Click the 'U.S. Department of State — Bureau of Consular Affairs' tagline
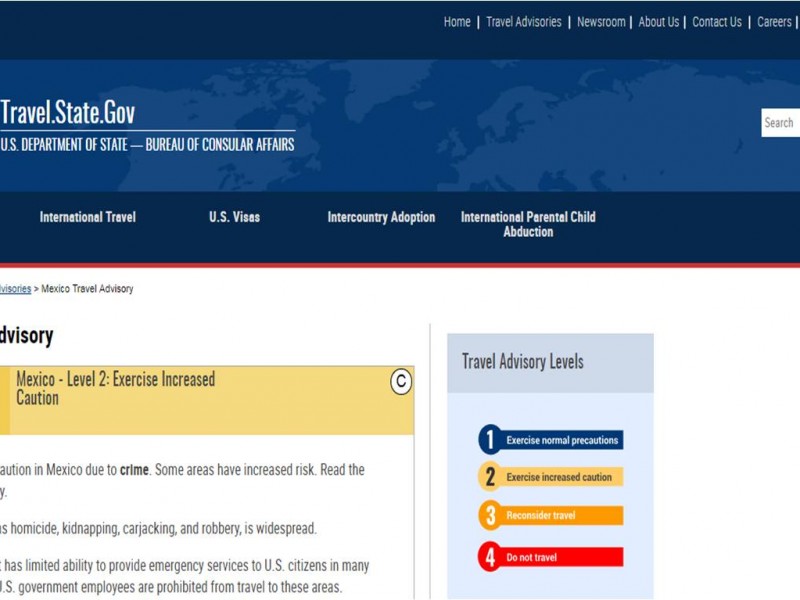The height and width of the screenshot is (600, 800). (147, 144)
